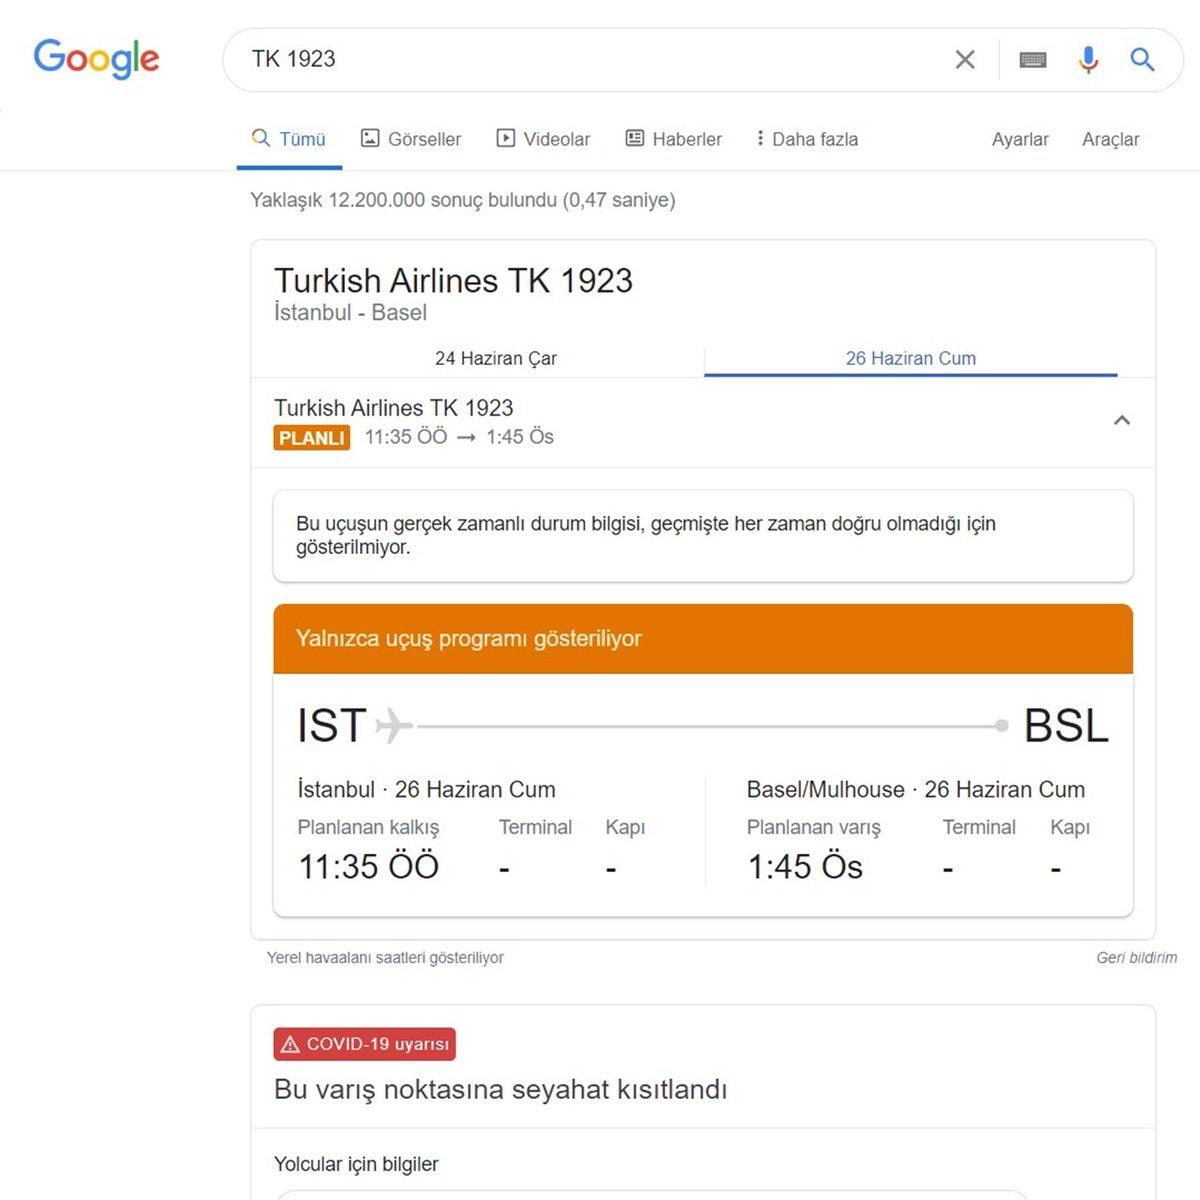
Task: Click the flight route progress line
Action: click(700, 725)
